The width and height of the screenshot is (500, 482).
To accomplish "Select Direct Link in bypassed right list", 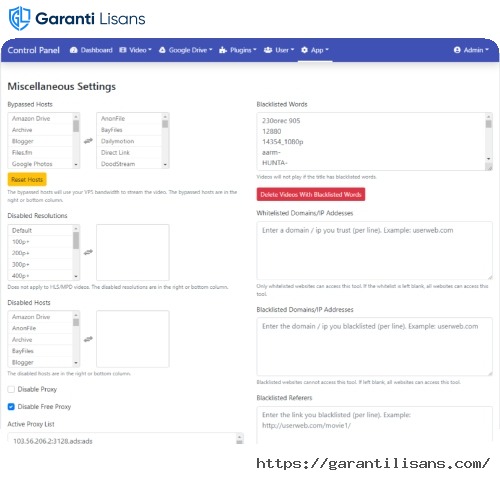I will (x=129, y=152).
